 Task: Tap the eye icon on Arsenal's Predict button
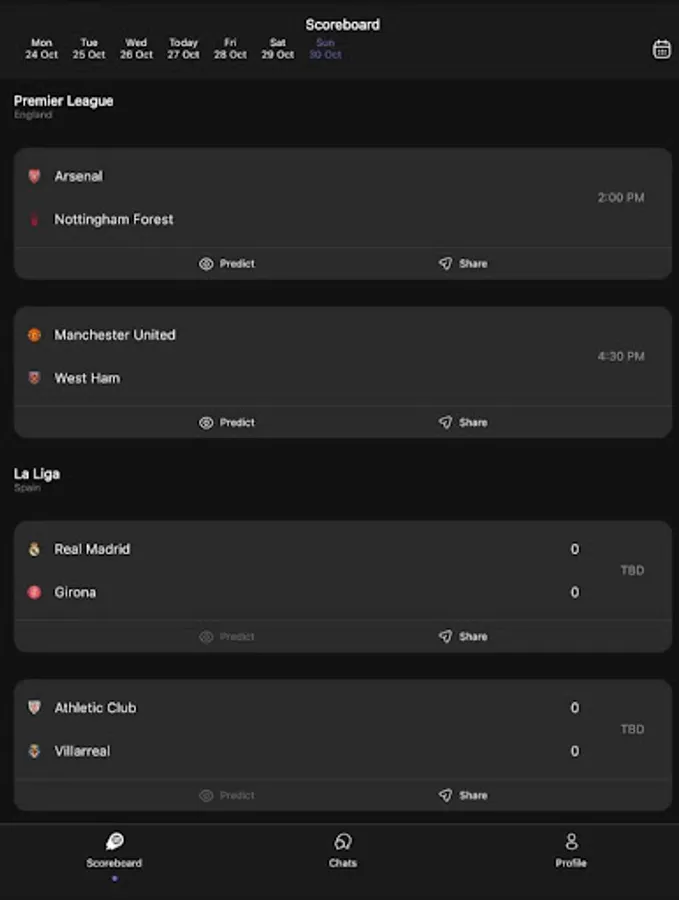206,263
